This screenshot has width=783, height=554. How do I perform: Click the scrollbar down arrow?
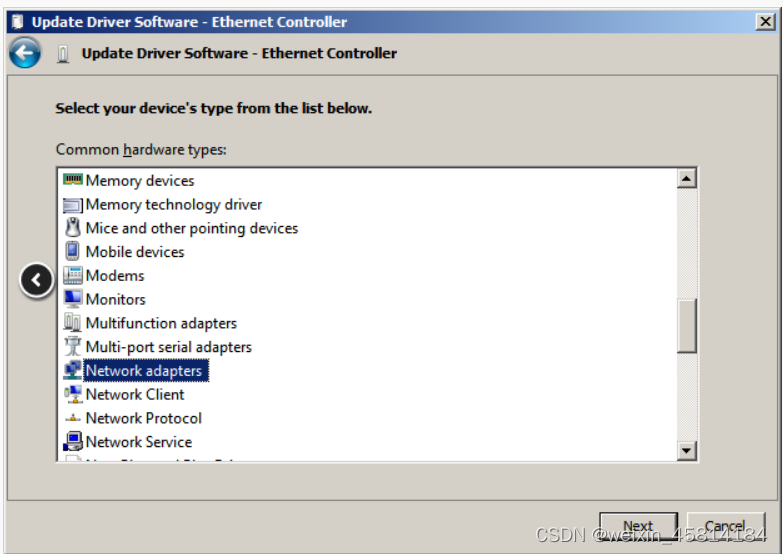687,451
